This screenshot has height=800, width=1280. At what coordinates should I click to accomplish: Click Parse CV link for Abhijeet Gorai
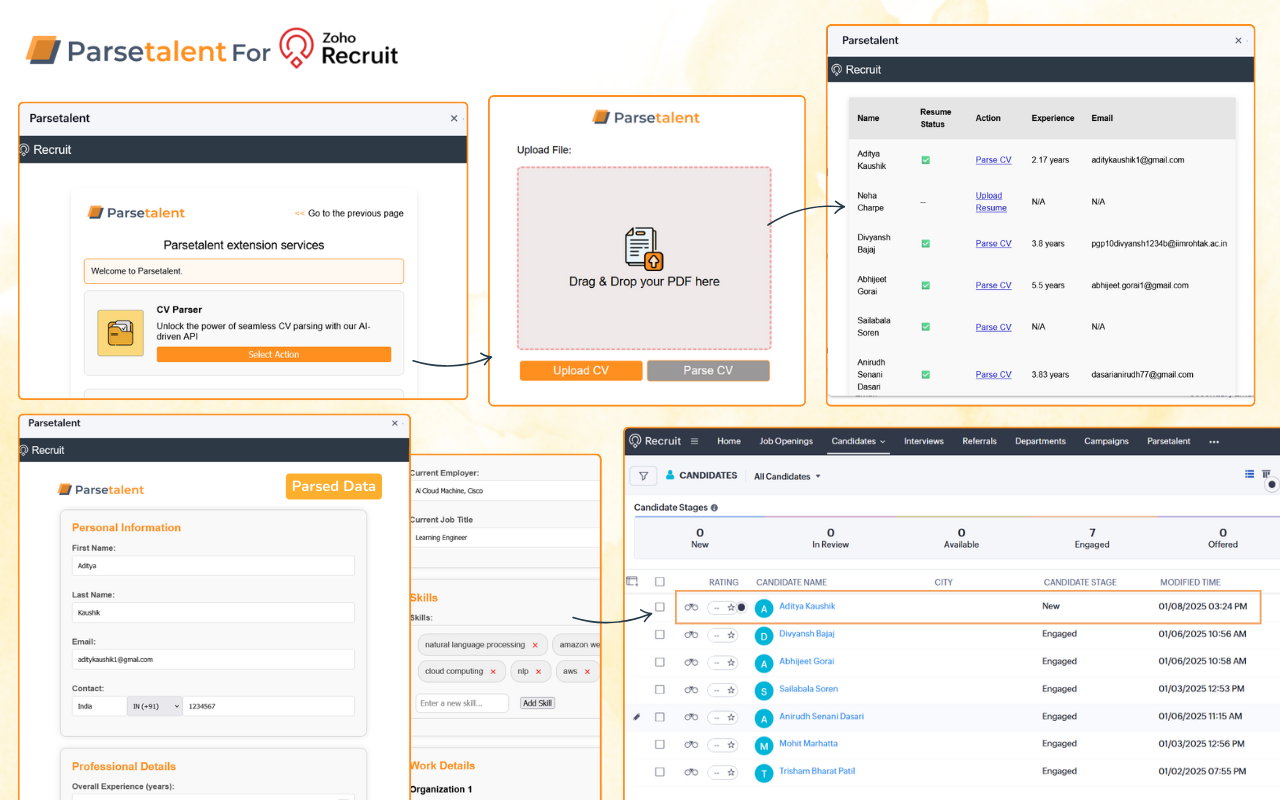993,286
